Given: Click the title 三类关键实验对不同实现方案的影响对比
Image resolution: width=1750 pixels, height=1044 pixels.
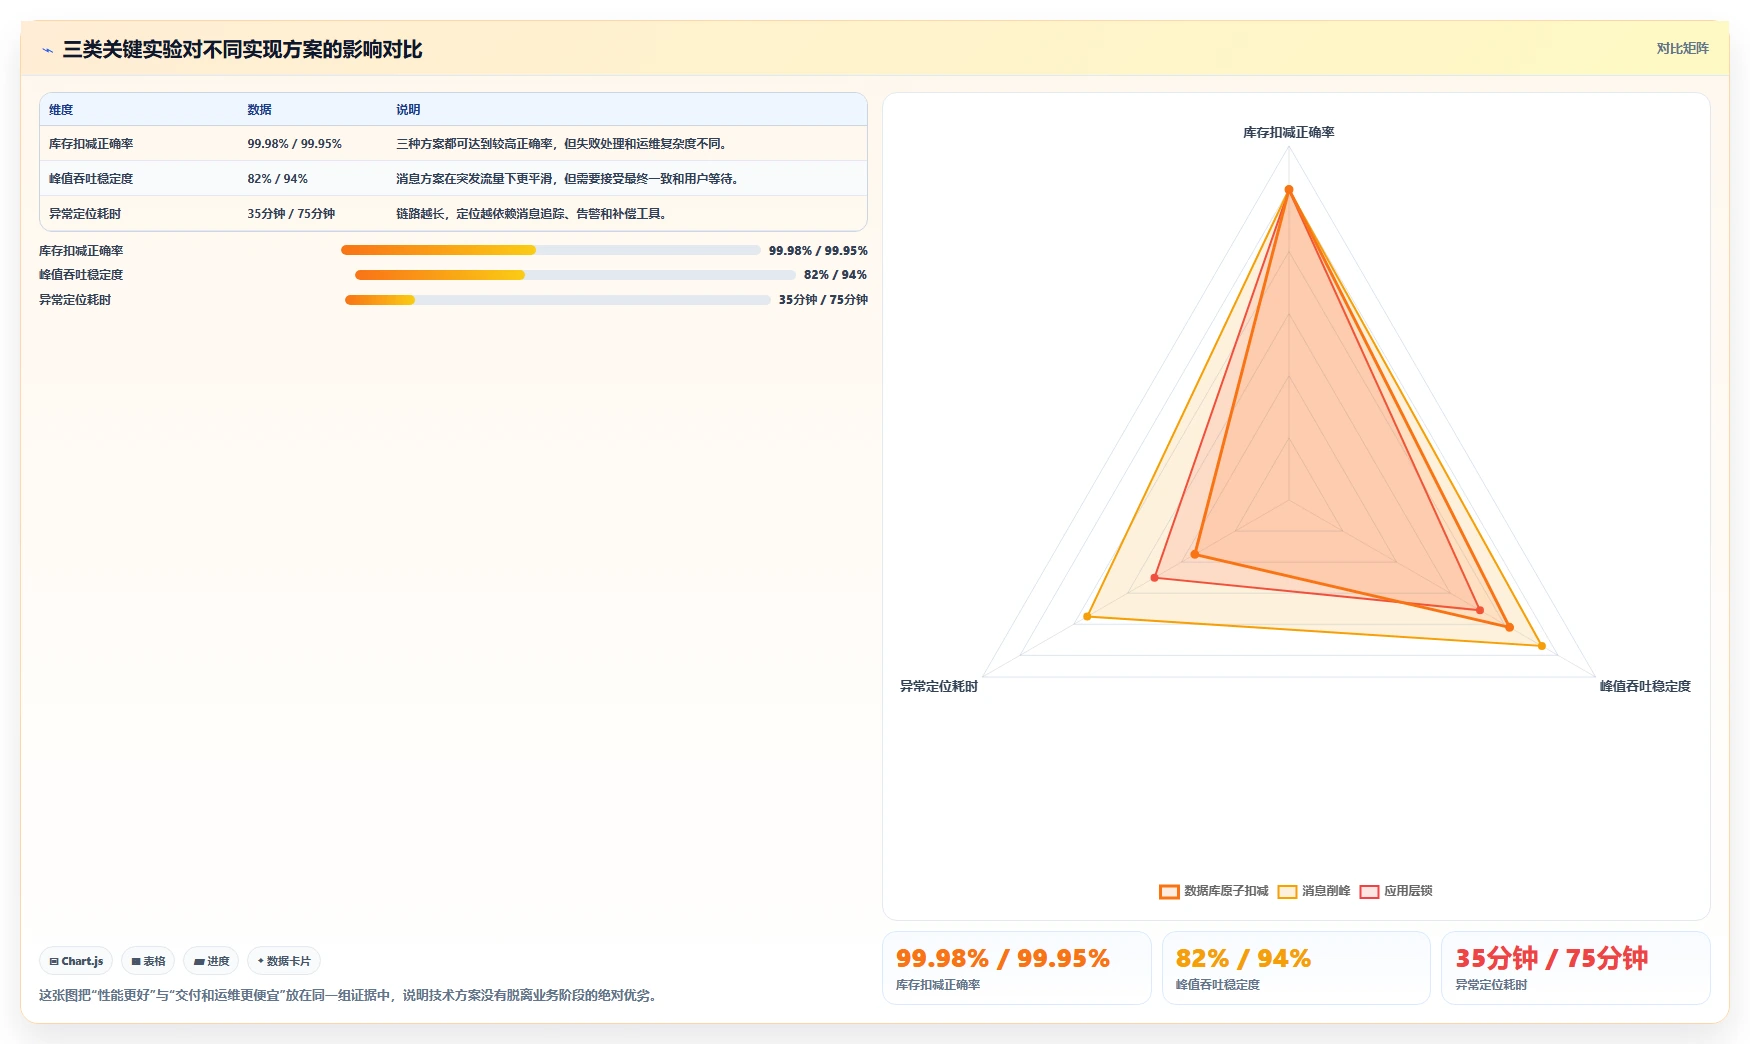Looking at the screenshot, I should tap(242, 50).
